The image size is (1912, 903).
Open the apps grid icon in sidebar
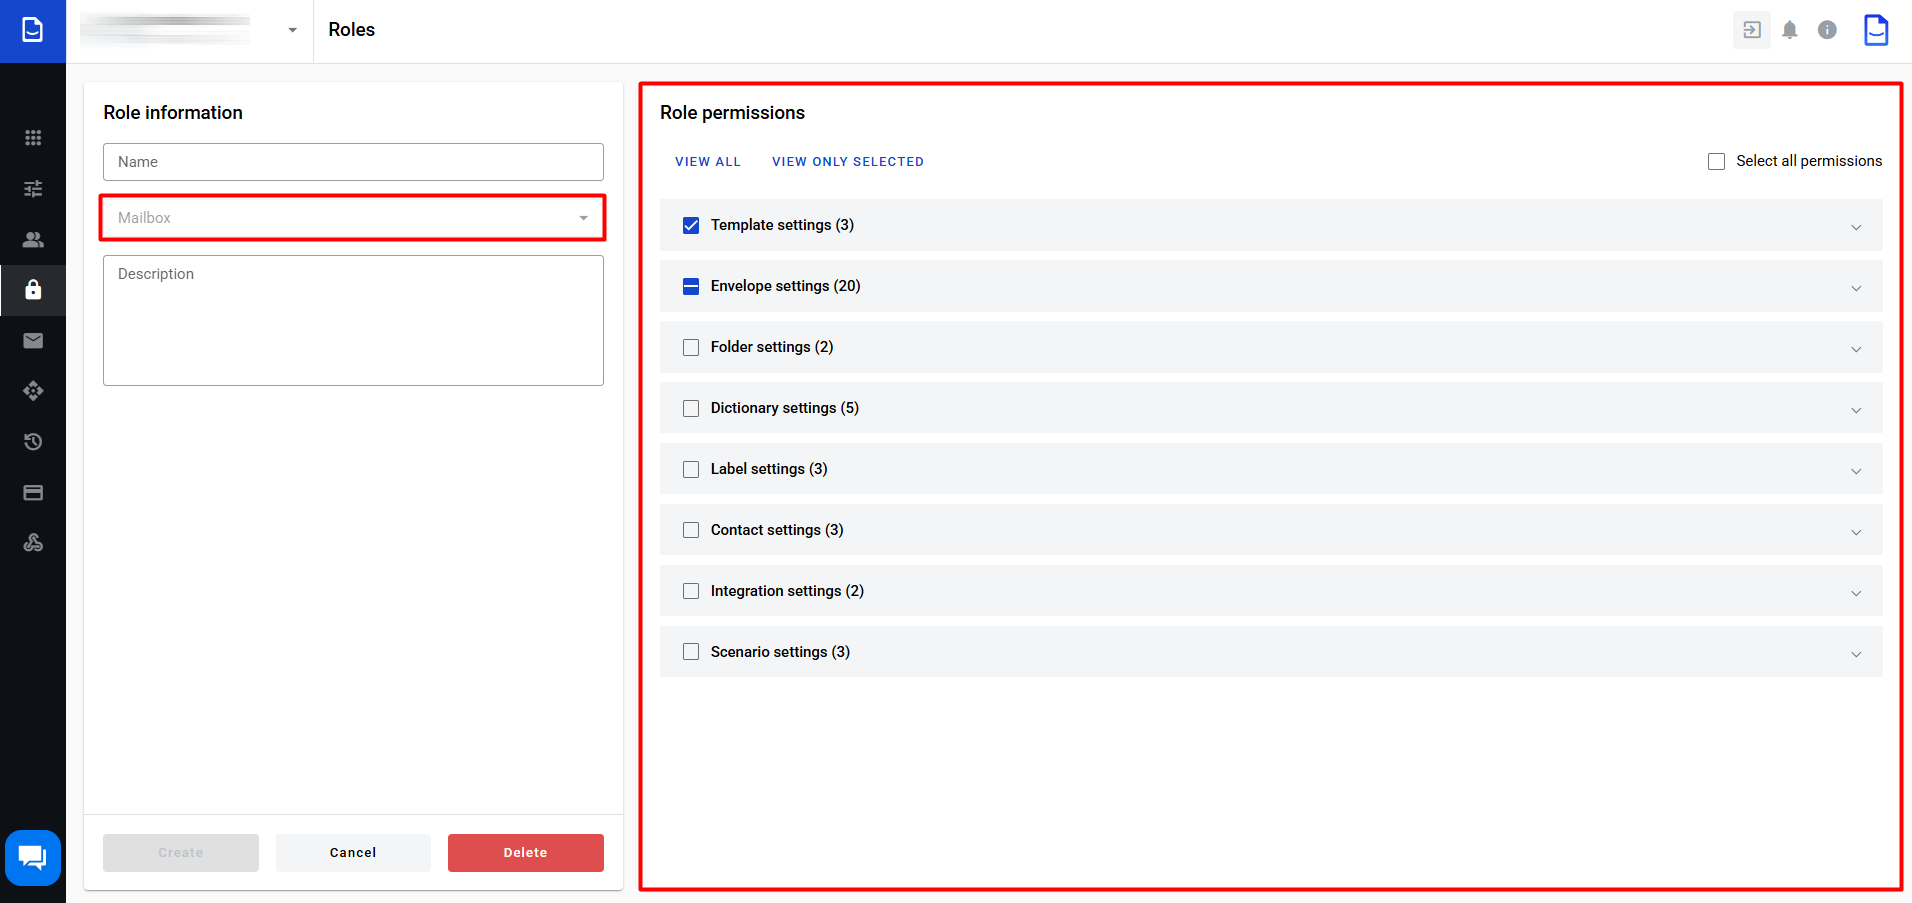point(33,138)
